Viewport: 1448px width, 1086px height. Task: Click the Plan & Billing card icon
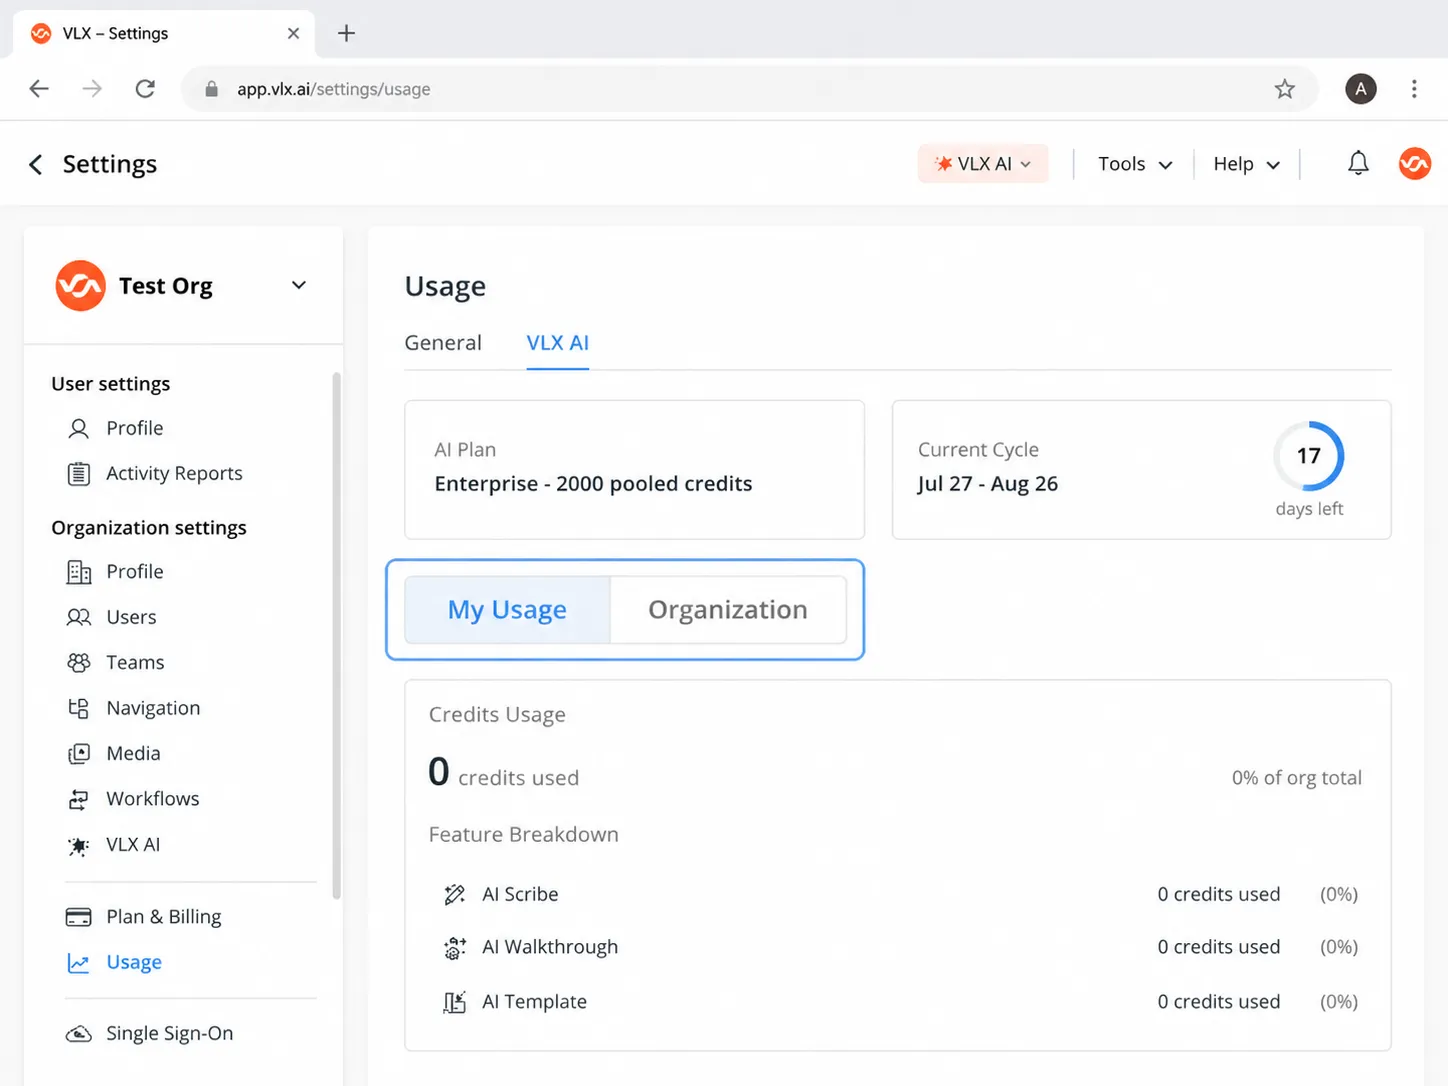78,917
